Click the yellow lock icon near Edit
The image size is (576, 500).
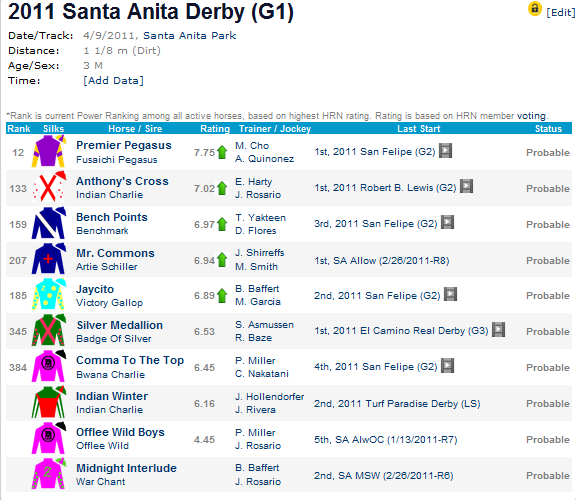(x=534, y=9)
